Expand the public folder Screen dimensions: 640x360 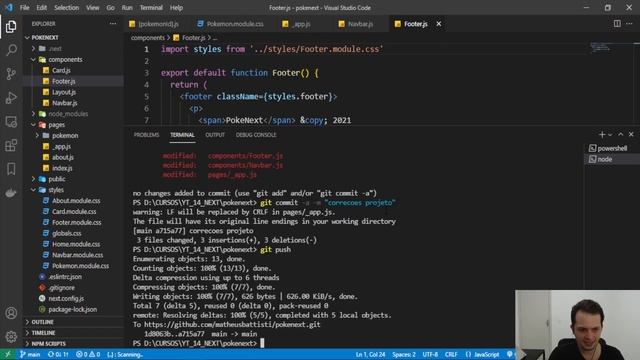coord(33,179)
